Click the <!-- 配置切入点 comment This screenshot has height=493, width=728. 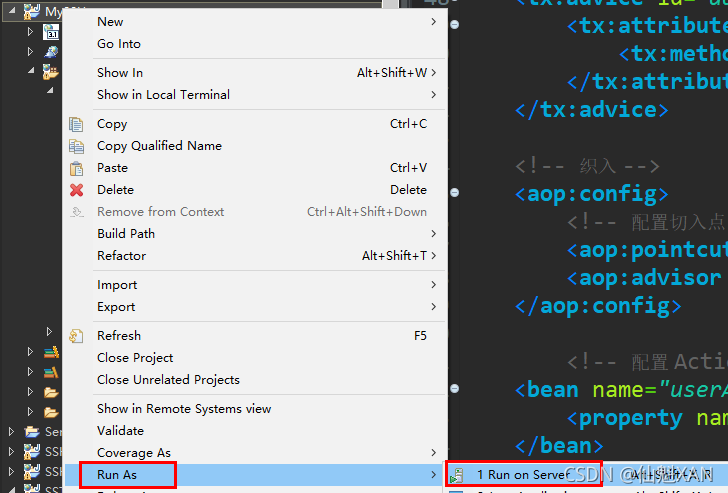coord(646,222)
